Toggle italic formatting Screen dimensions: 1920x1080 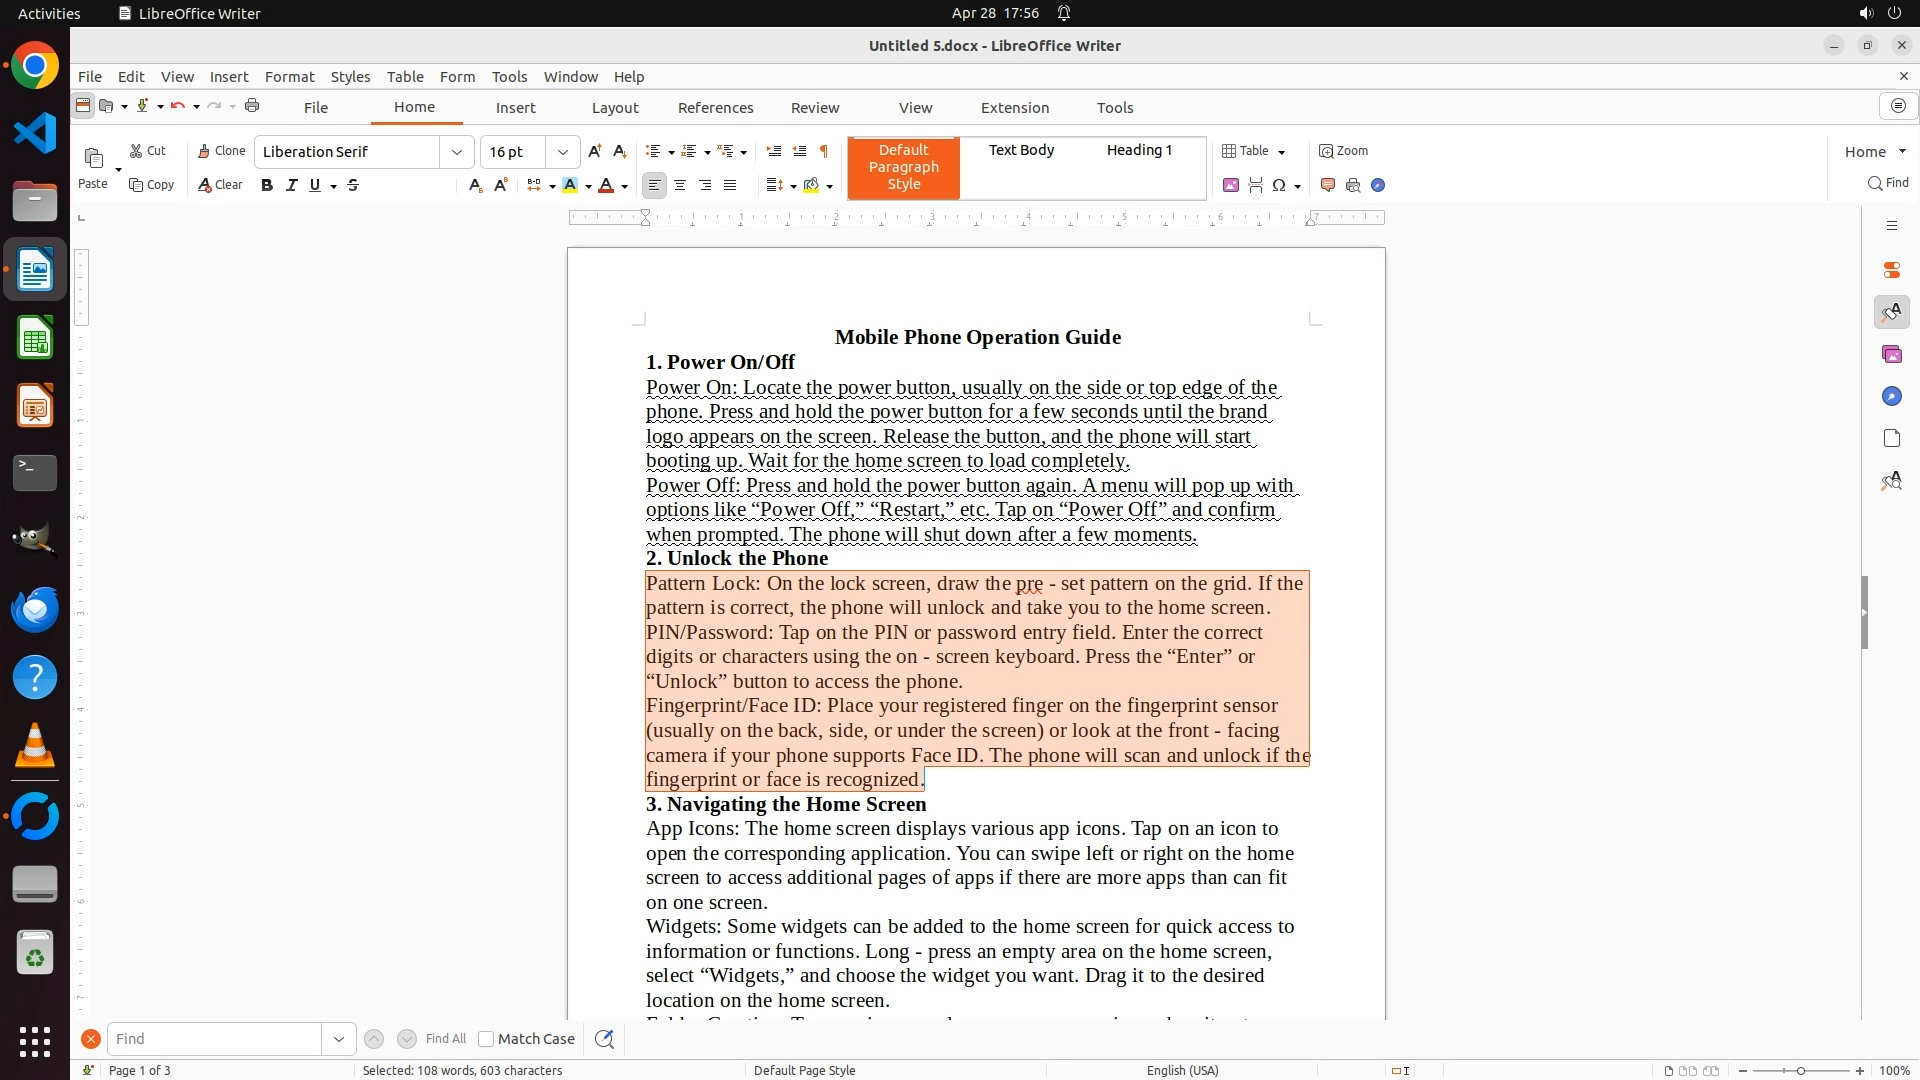point(292,185)
